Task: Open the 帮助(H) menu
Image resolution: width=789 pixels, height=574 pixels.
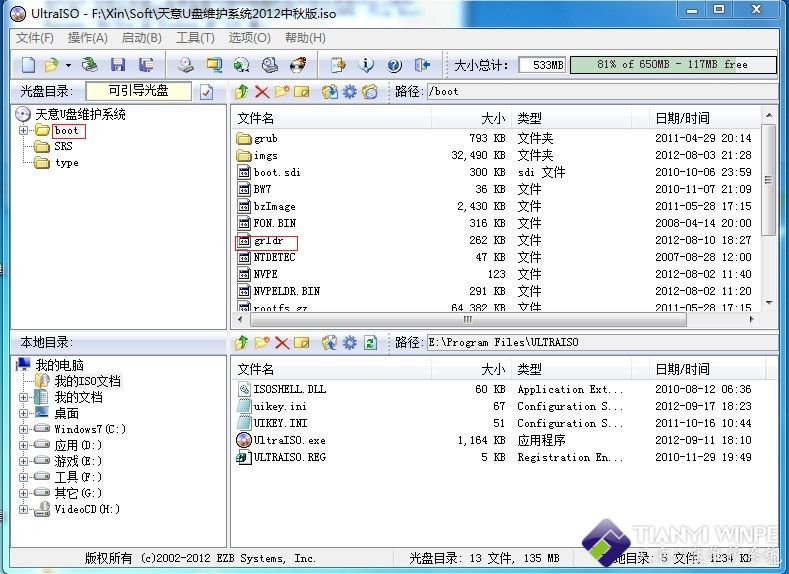Action: tap(305, 38)
